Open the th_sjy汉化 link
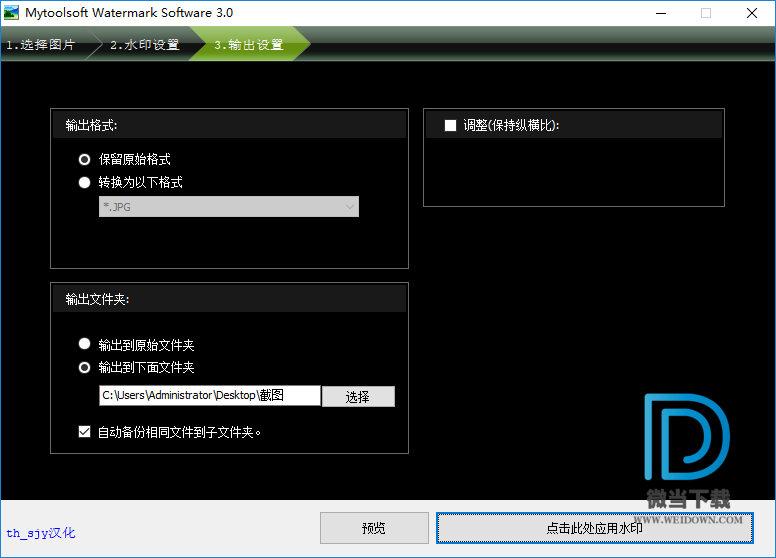Viewport: 776px width, 558px height. pos(41,533)
